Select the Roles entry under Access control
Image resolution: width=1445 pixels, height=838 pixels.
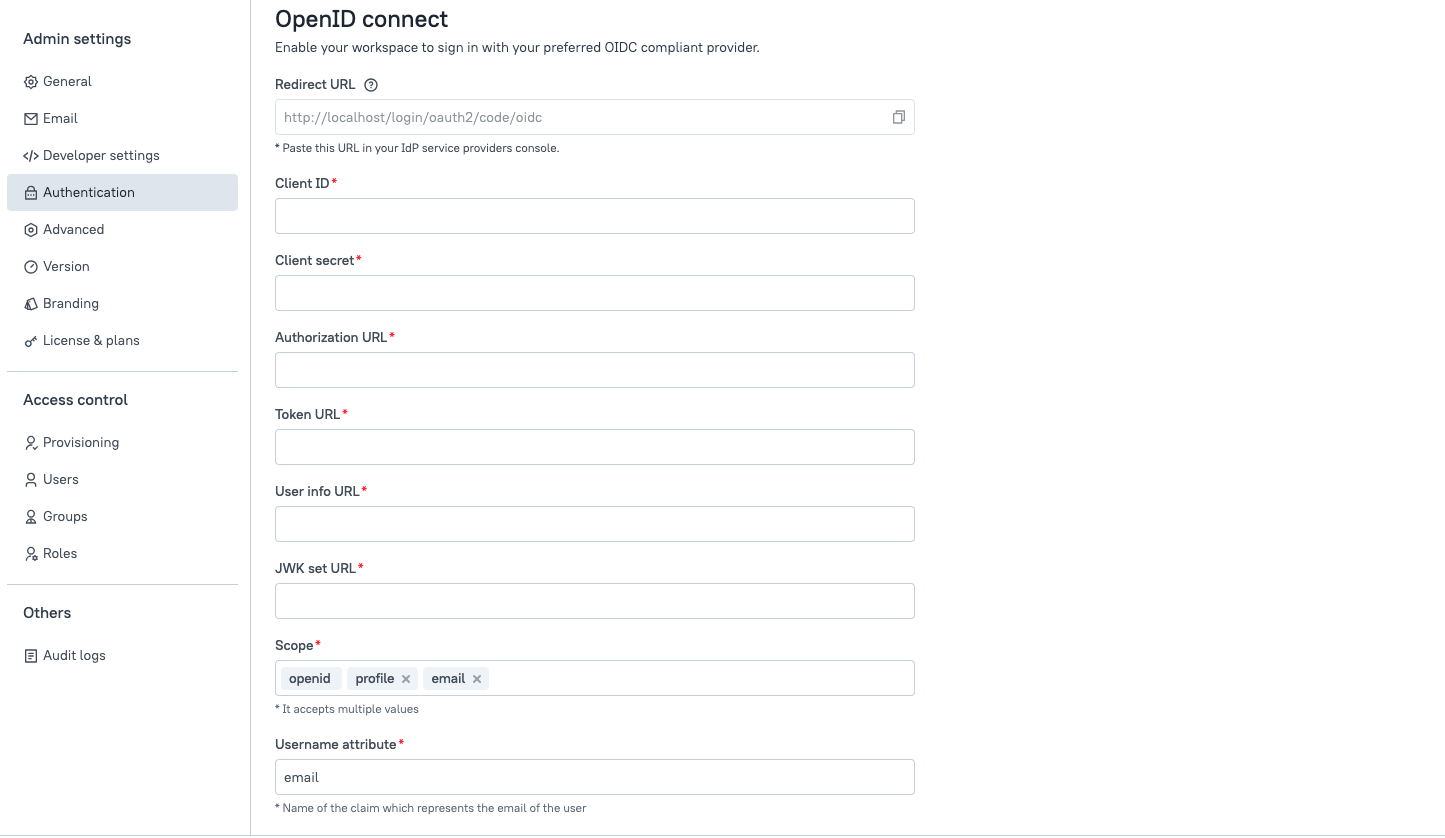click(x=60, y=553)
